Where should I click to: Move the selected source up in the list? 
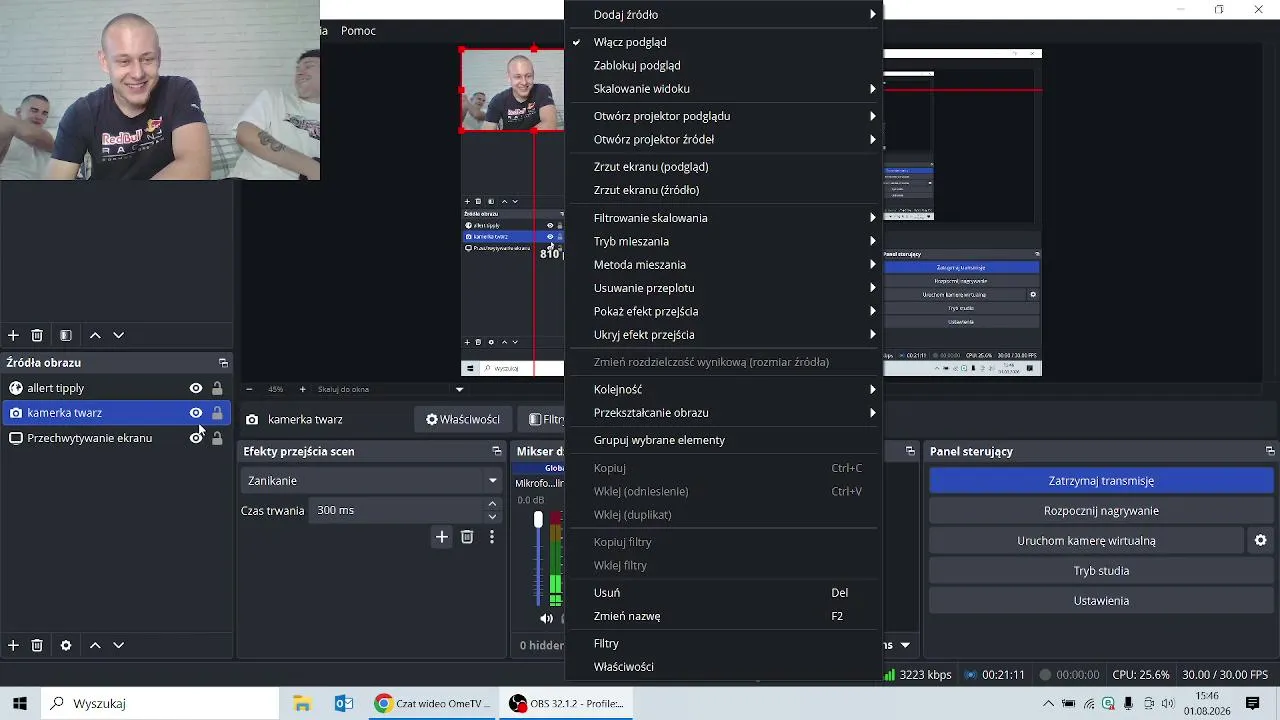[x=95, y=646]
